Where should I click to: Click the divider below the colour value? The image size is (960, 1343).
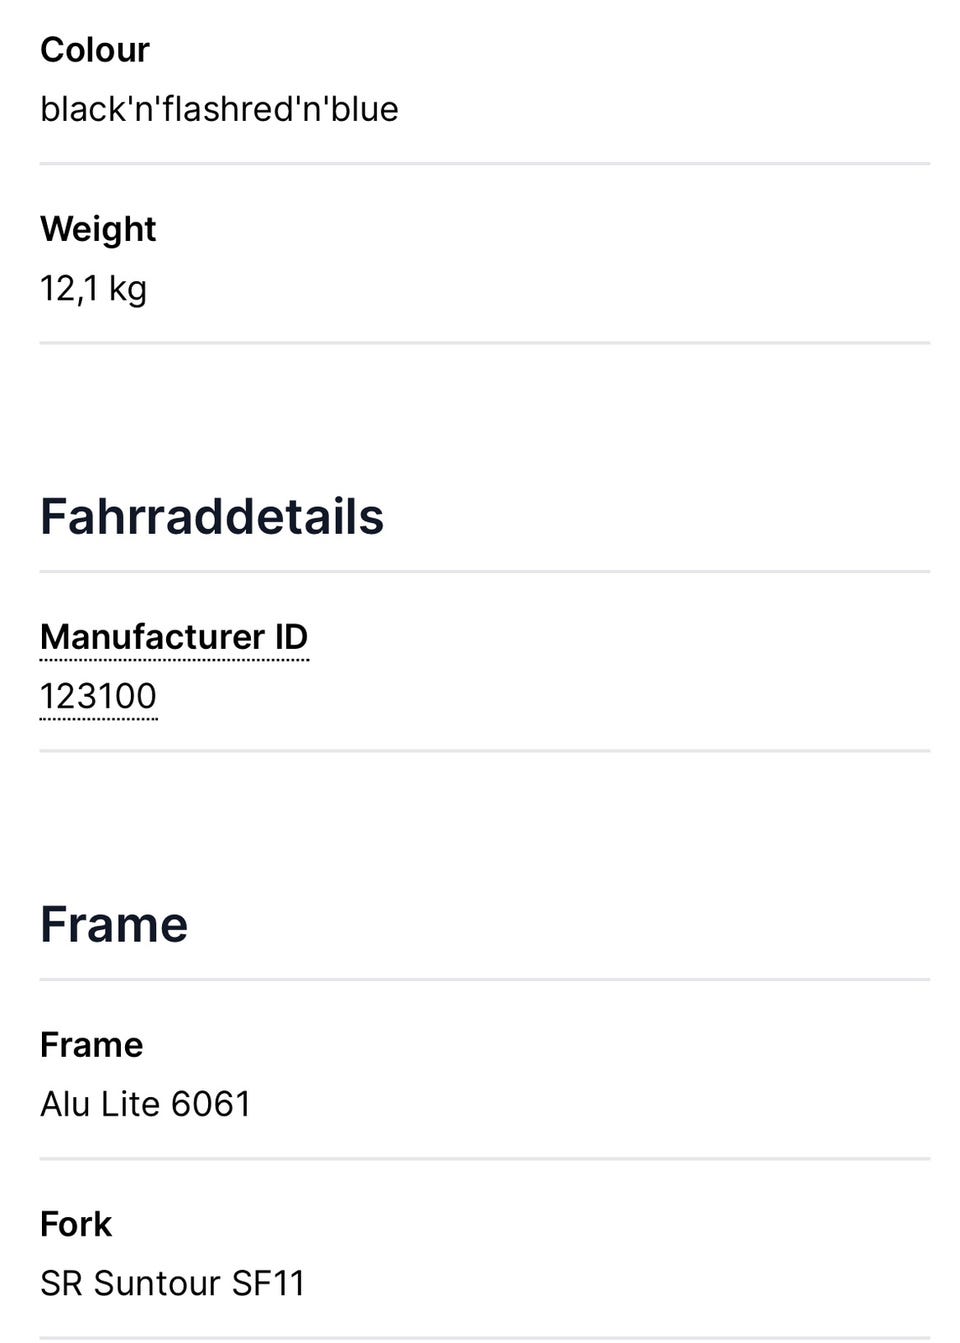(485, 163)
